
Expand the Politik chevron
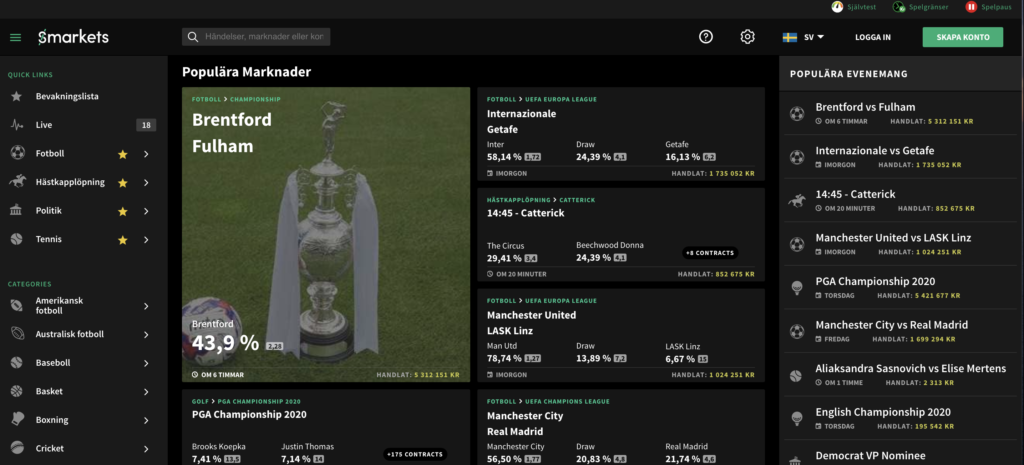(146, 212)
